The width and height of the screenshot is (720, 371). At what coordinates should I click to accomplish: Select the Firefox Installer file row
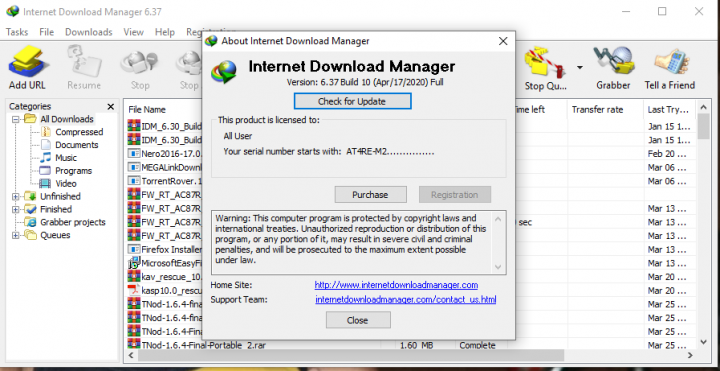tap(164, 250)
